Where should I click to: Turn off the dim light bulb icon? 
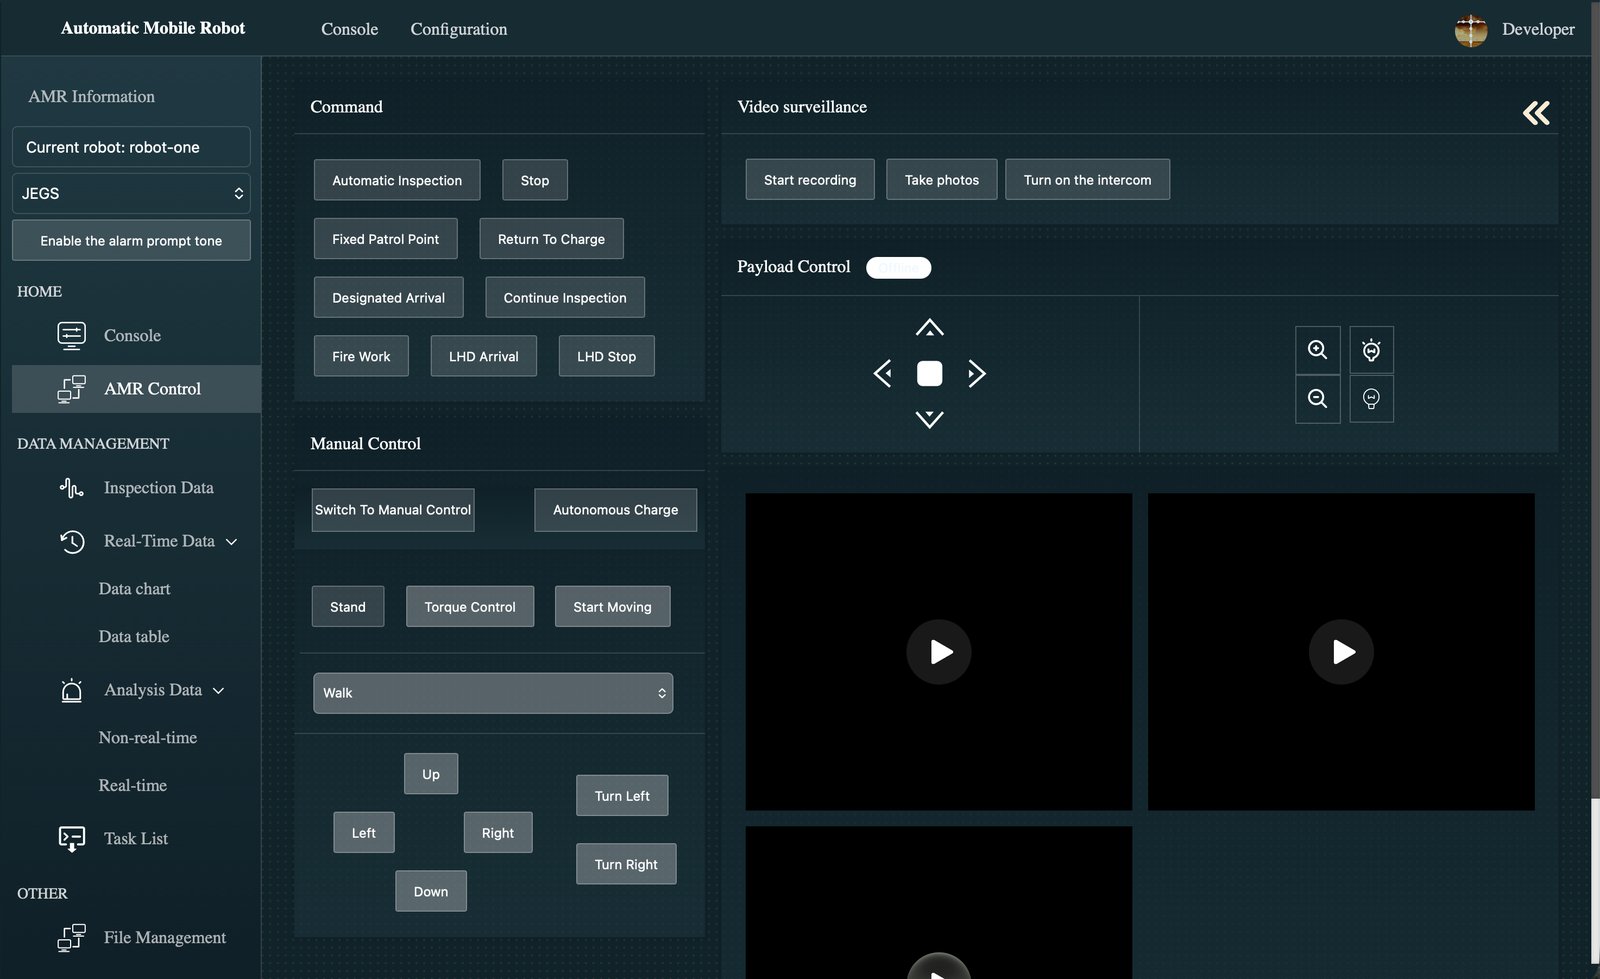pyautogui.click(x=1371, y=399)
